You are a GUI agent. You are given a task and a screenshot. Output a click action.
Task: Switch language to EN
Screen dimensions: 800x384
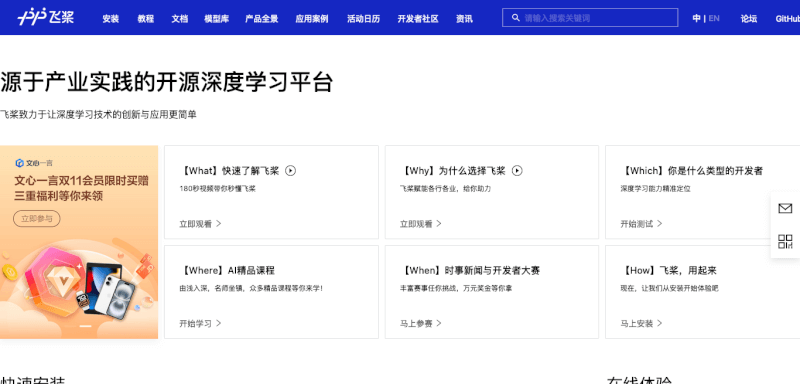coord(714,18)
